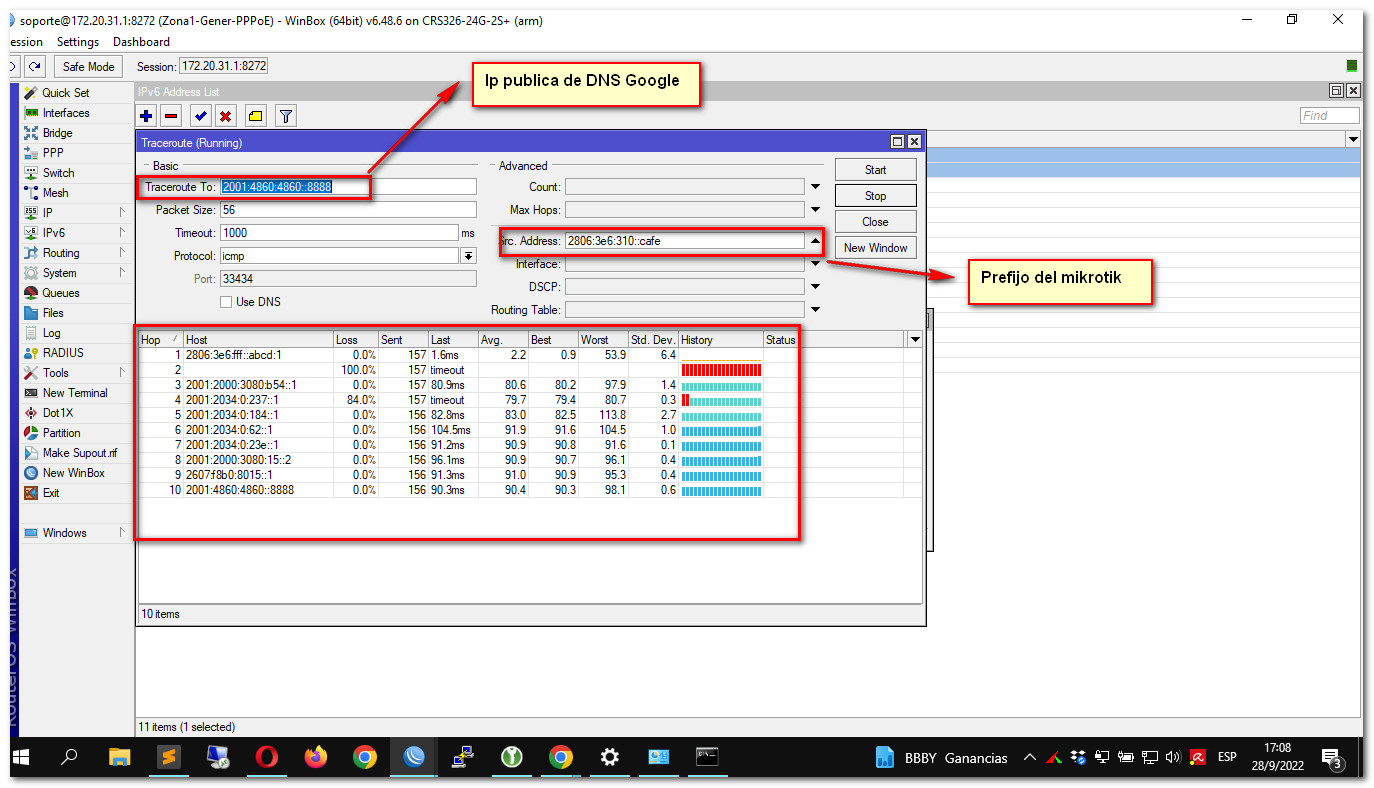Click the History bar of hop 2

pos(721,370)
